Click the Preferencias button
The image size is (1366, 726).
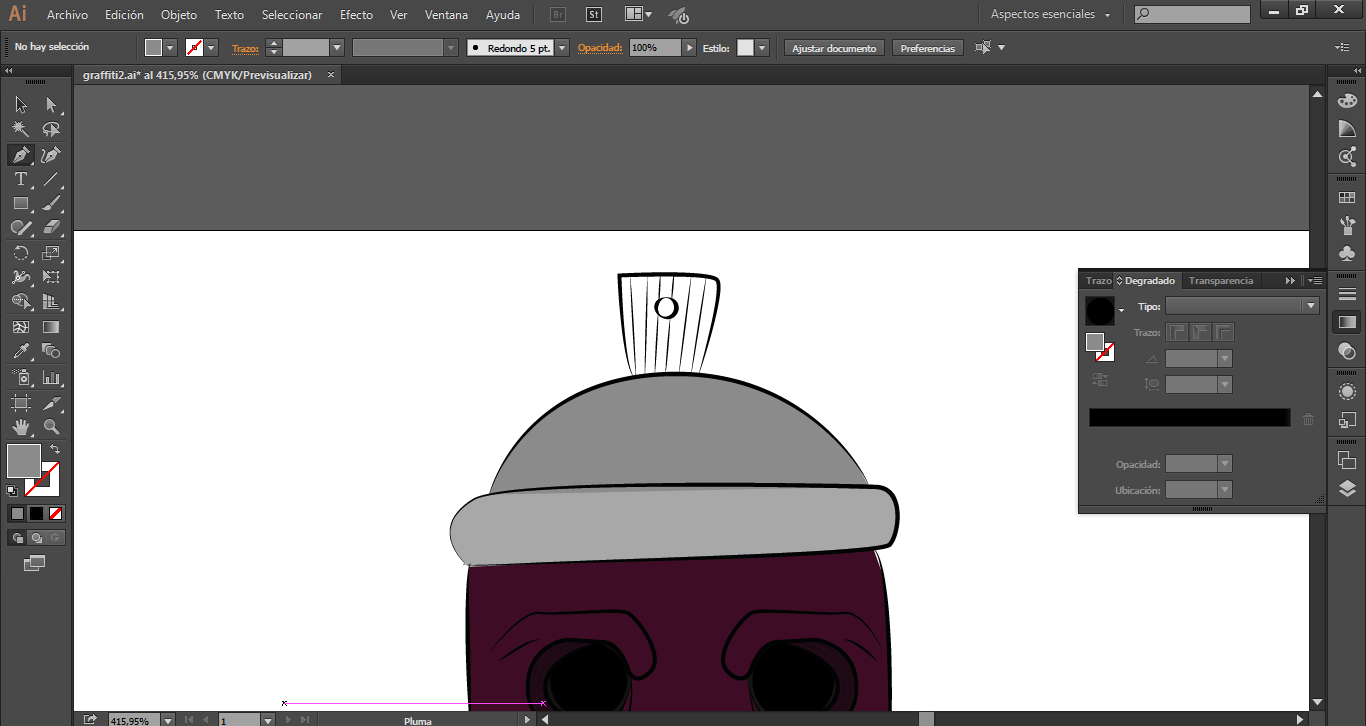click(x=927, y=48)
